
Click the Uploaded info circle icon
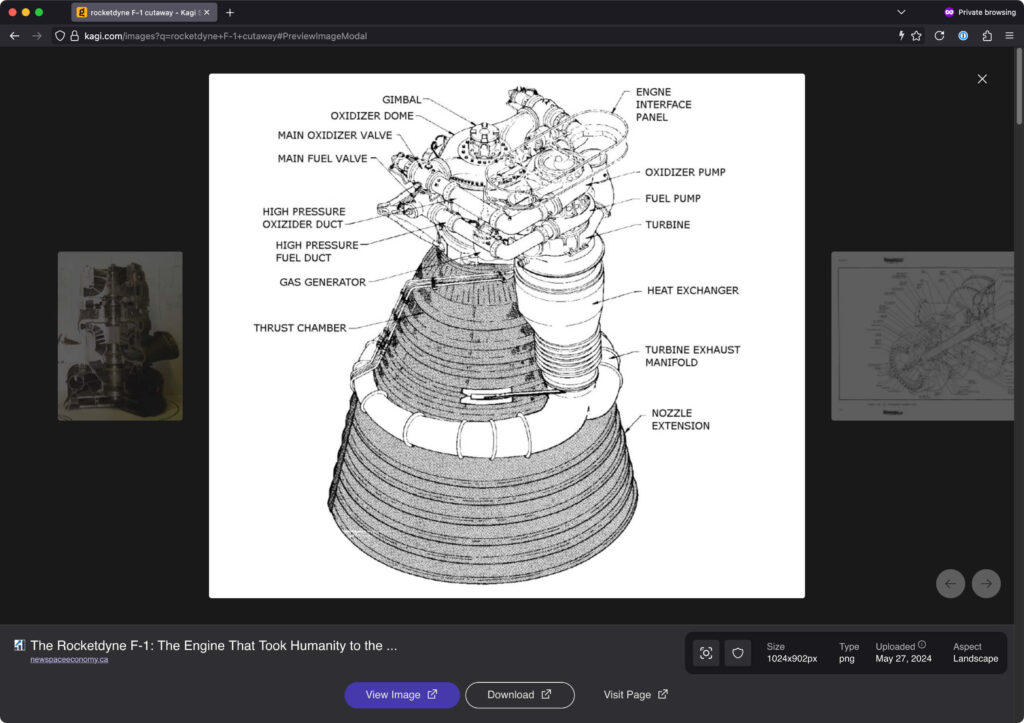[922, 645]
